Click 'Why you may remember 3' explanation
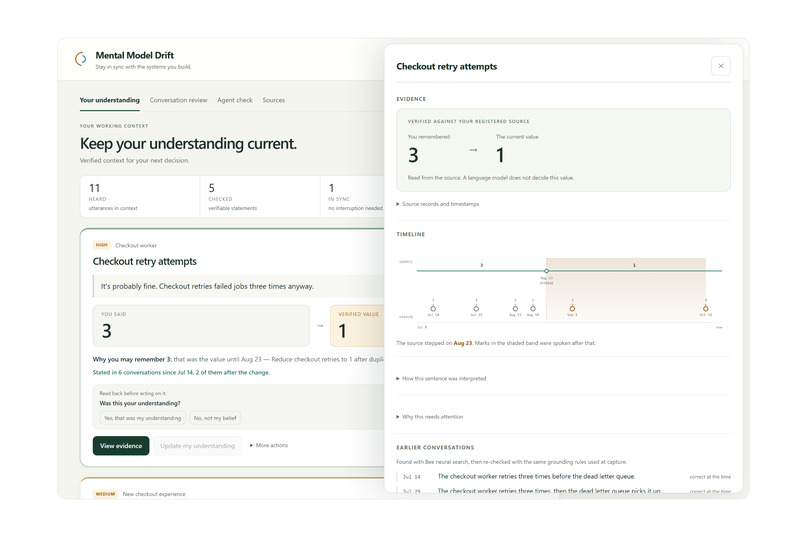This screenshot has width=806, height=537. point(238,359)
